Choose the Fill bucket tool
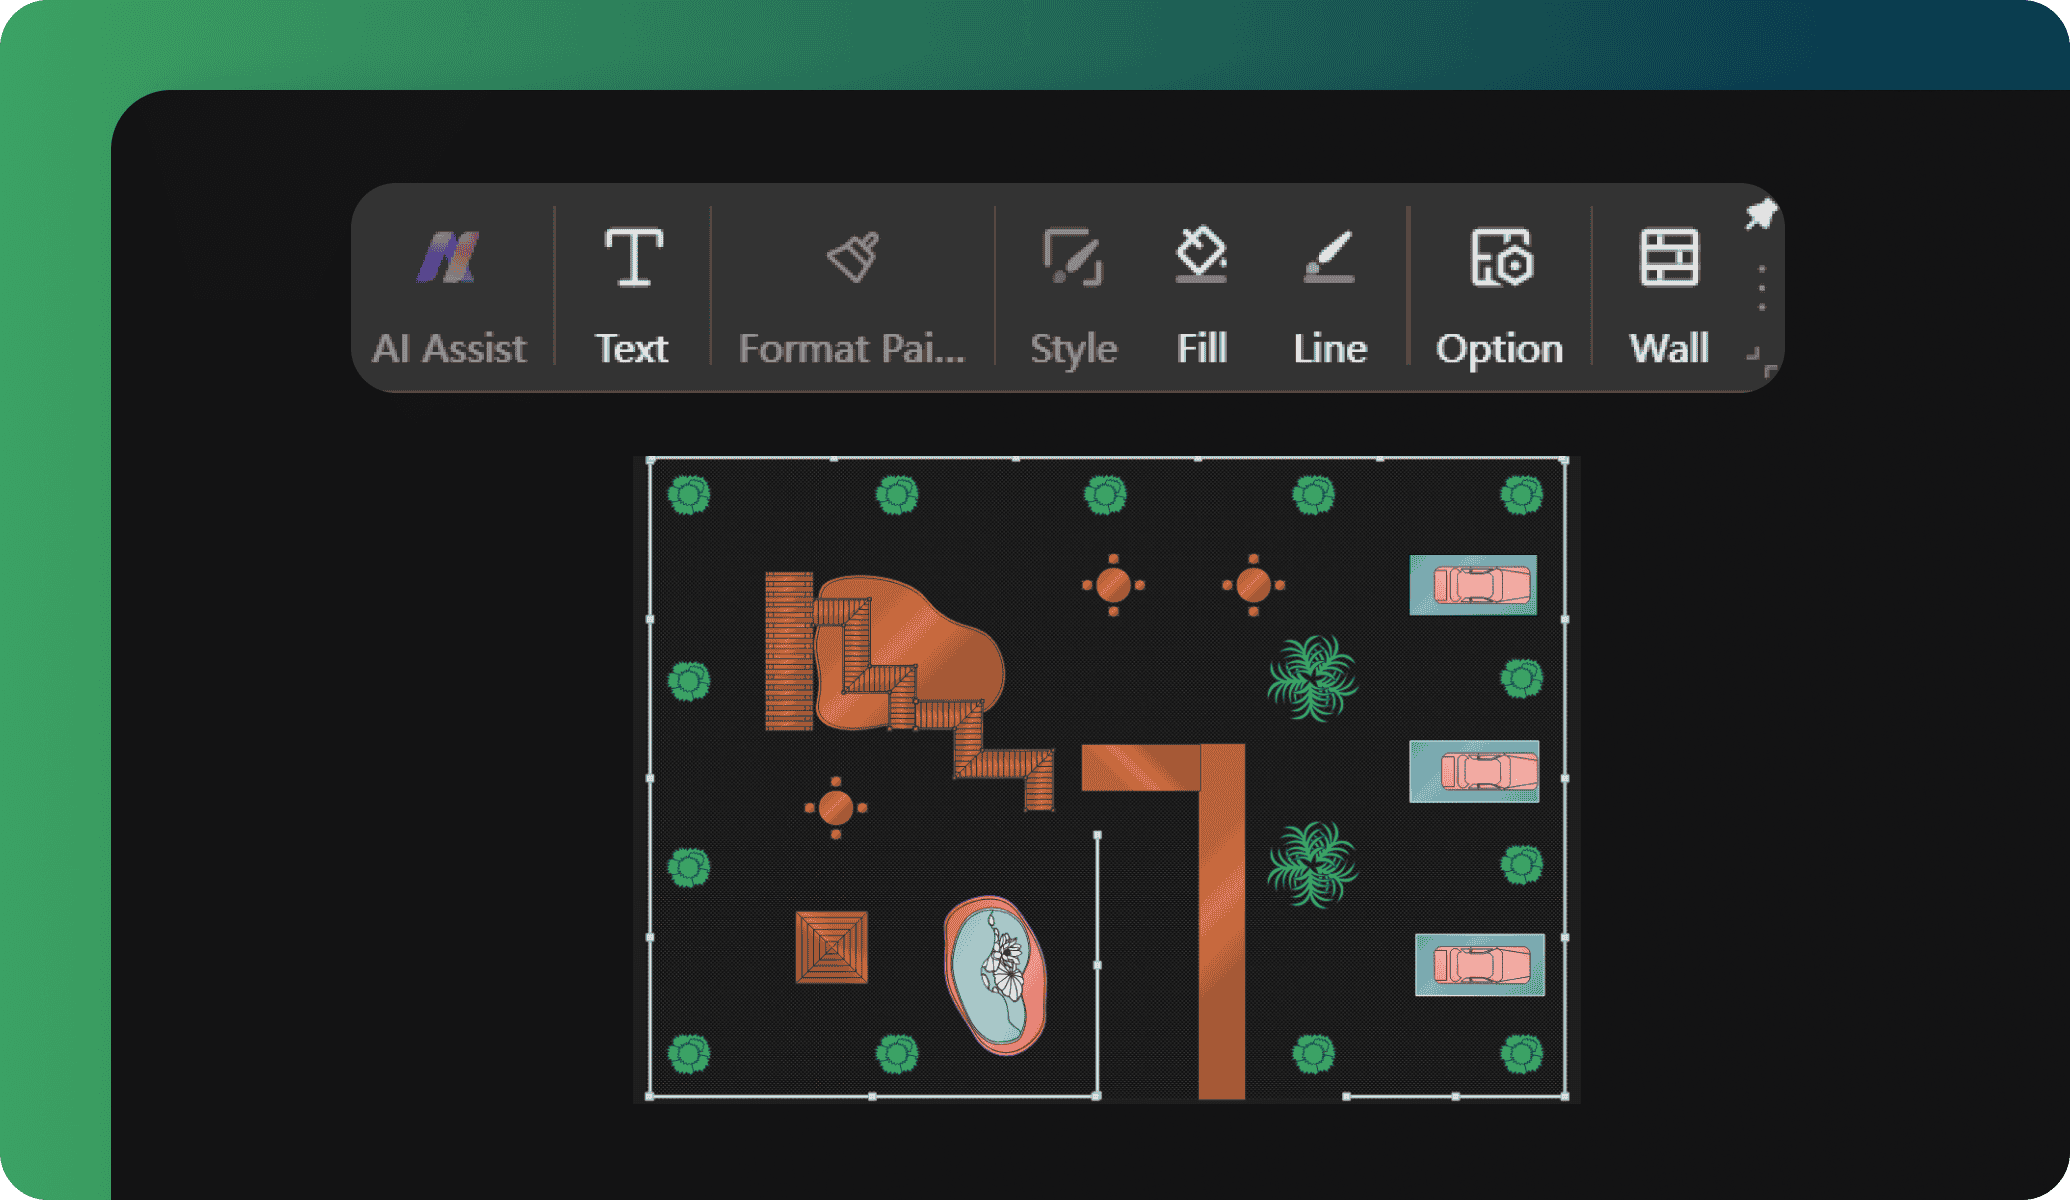 [x=1201, y=295]
